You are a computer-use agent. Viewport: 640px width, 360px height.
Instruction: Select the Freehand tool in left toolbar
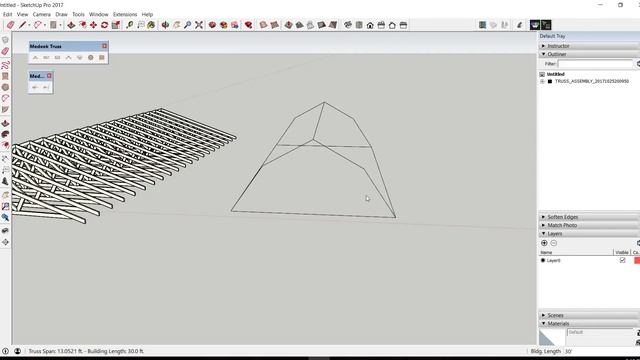click(x=5, y=65)
